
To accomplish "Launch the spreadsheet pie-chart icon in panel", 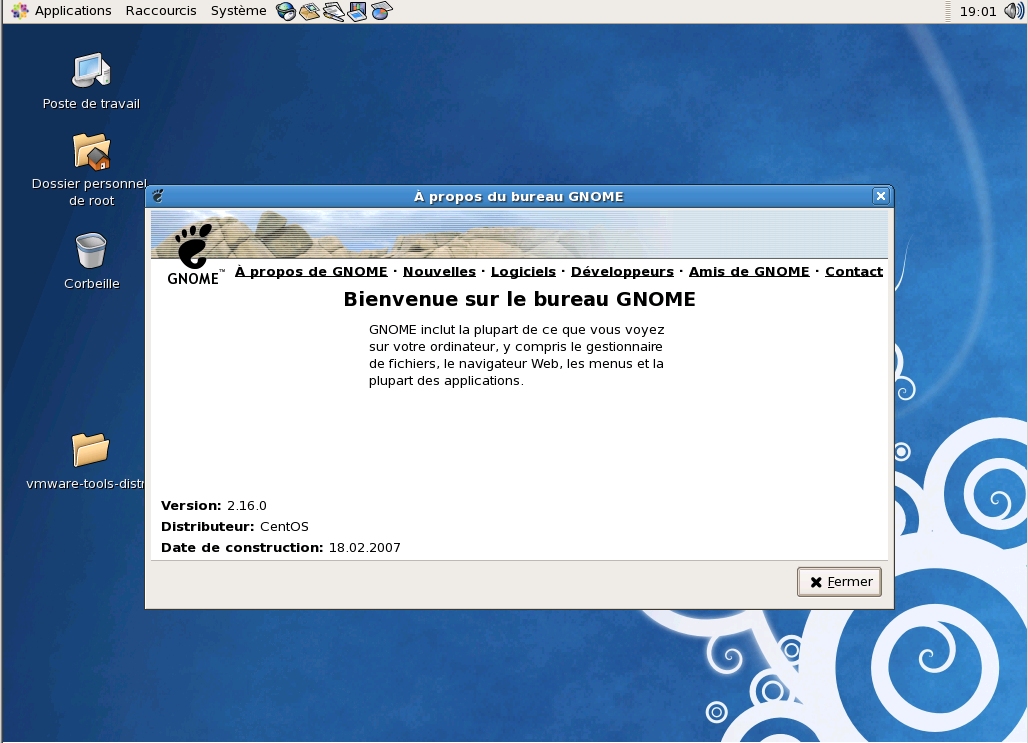I will pyautogui.click(x=382, y=11).
